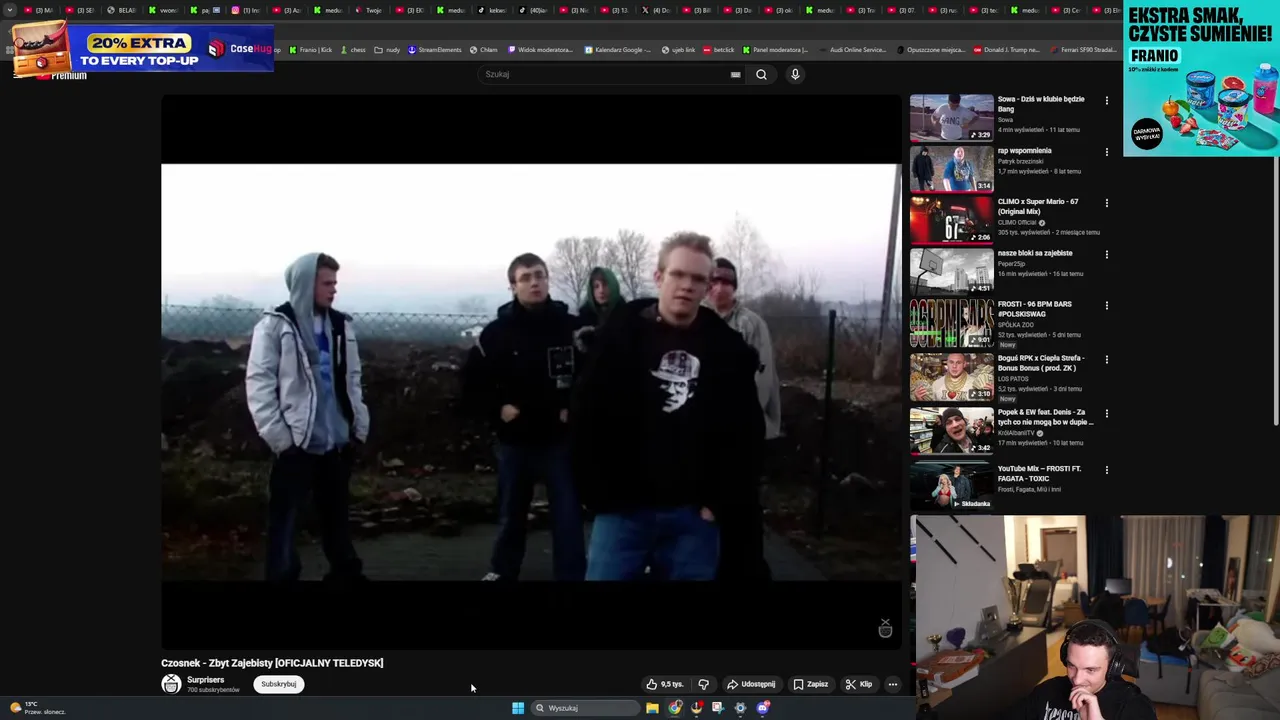Click the video title Czosnek - Zbyt Zajebisty
1280x720 pixels.
coord(272,663)
